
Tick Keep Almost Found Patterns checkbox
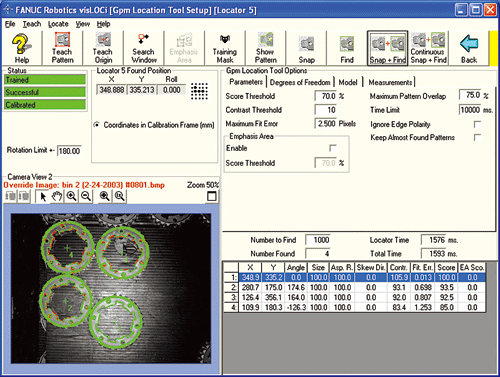click(477, 137)
